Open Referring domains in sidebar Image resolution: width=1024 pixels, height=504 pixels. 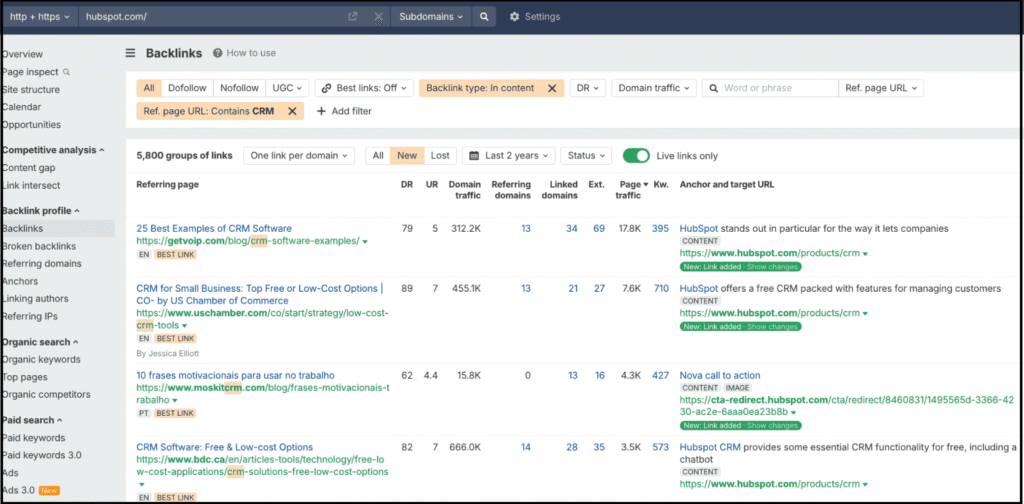point(41,264)
